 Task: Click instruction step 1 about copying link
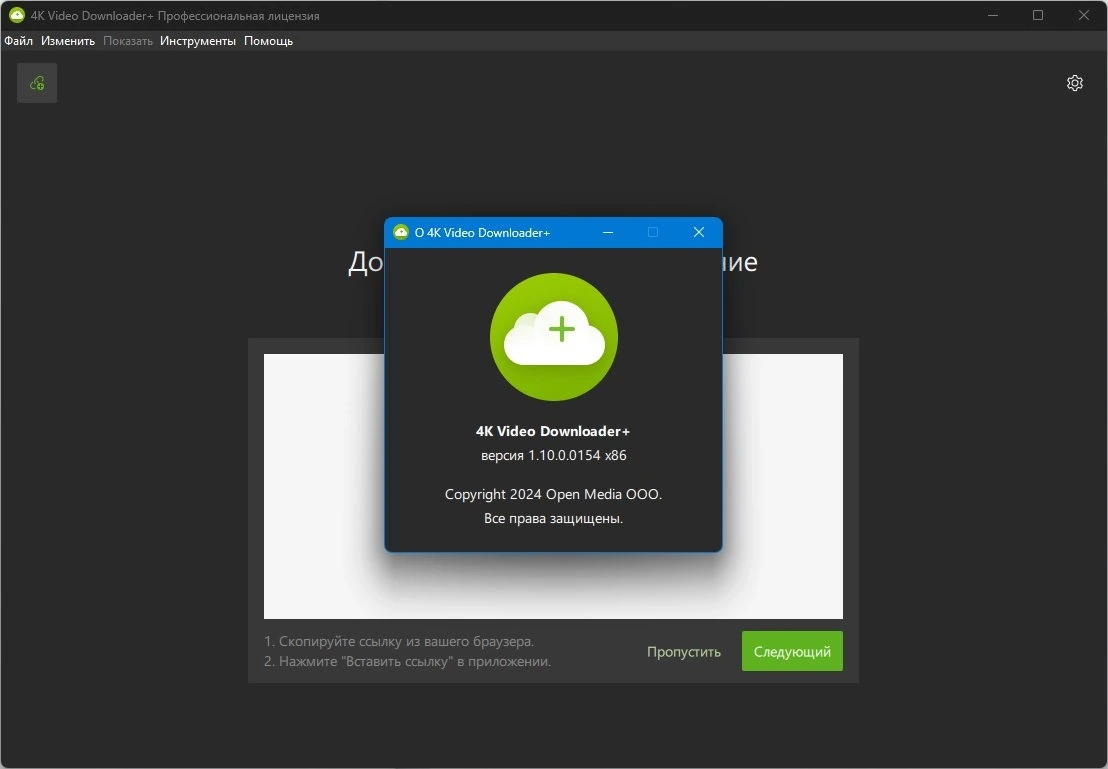click(399, 641)
